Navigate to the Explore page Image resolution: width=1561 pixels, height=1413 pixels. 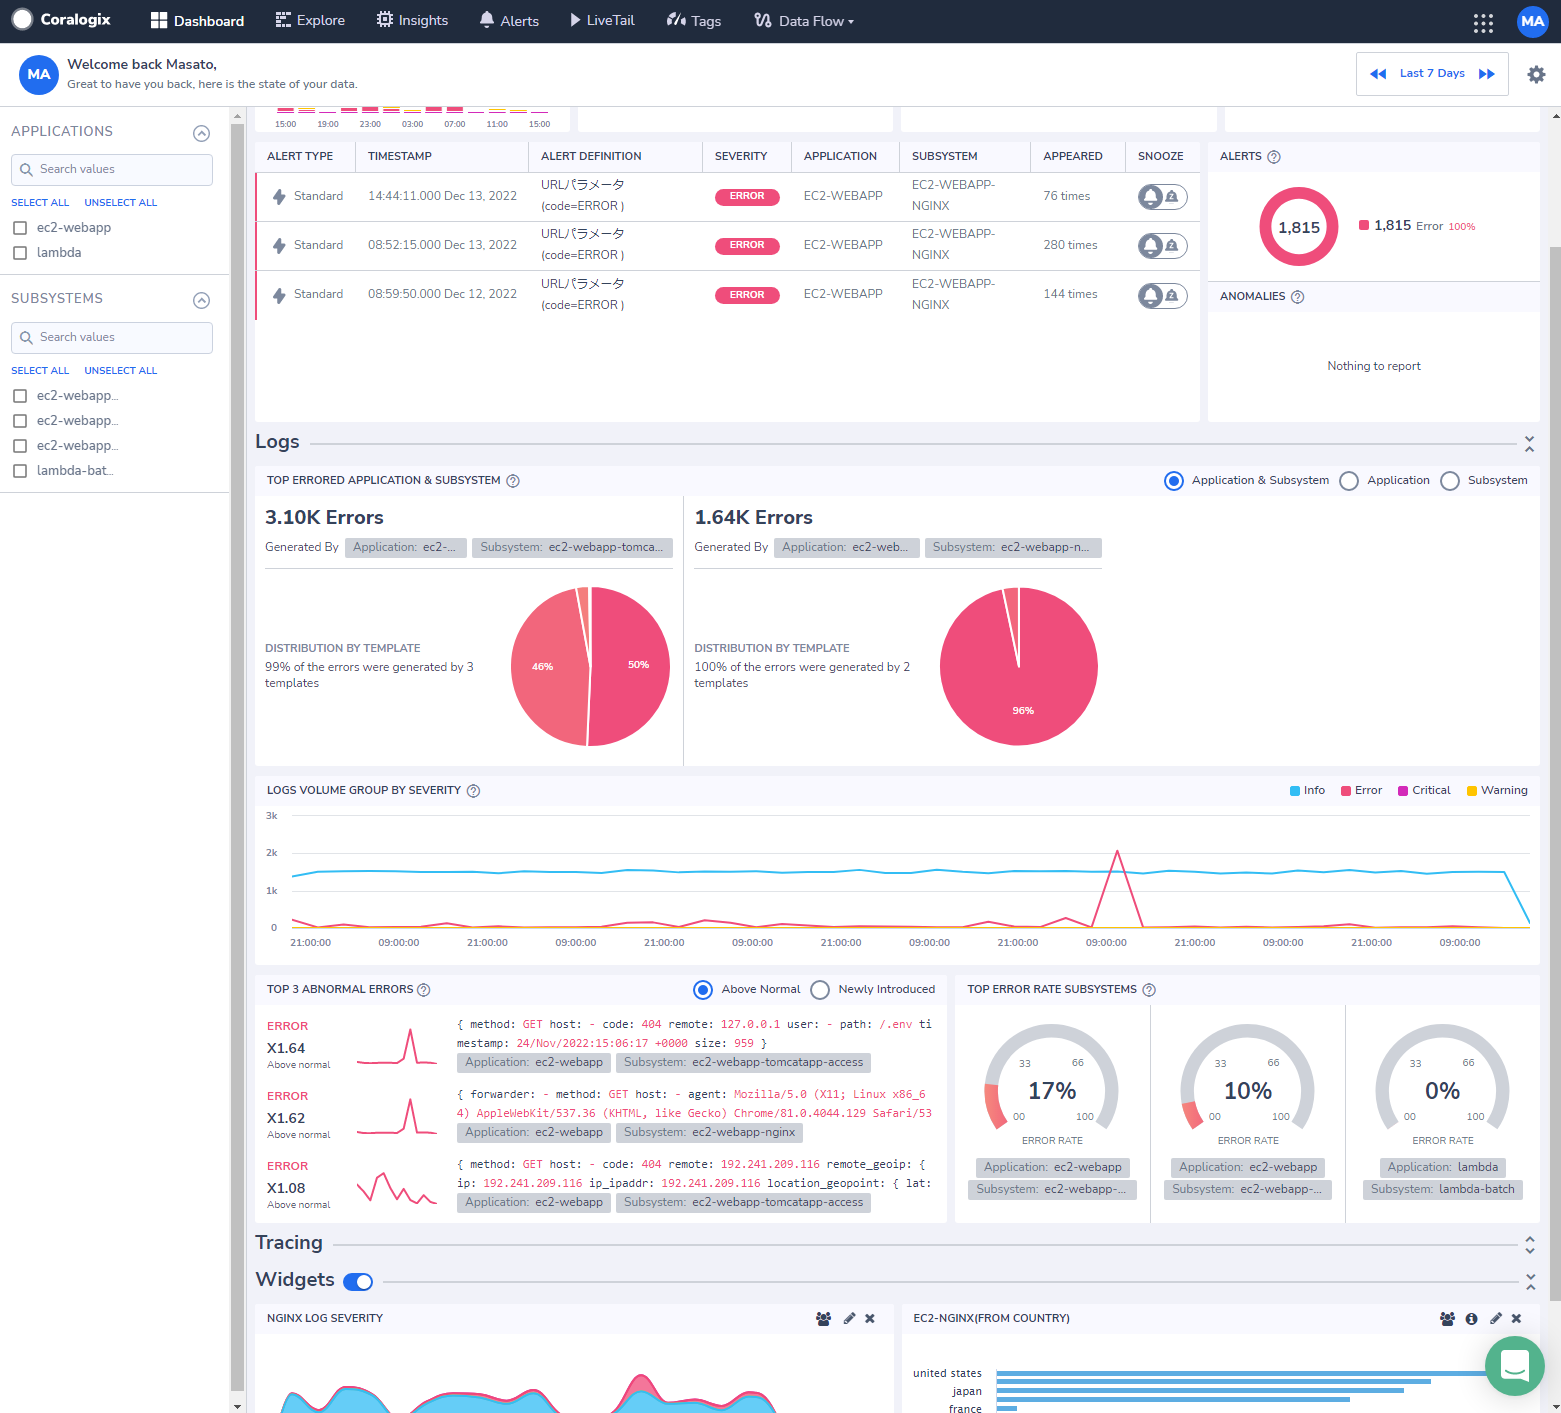coord(310,20)
